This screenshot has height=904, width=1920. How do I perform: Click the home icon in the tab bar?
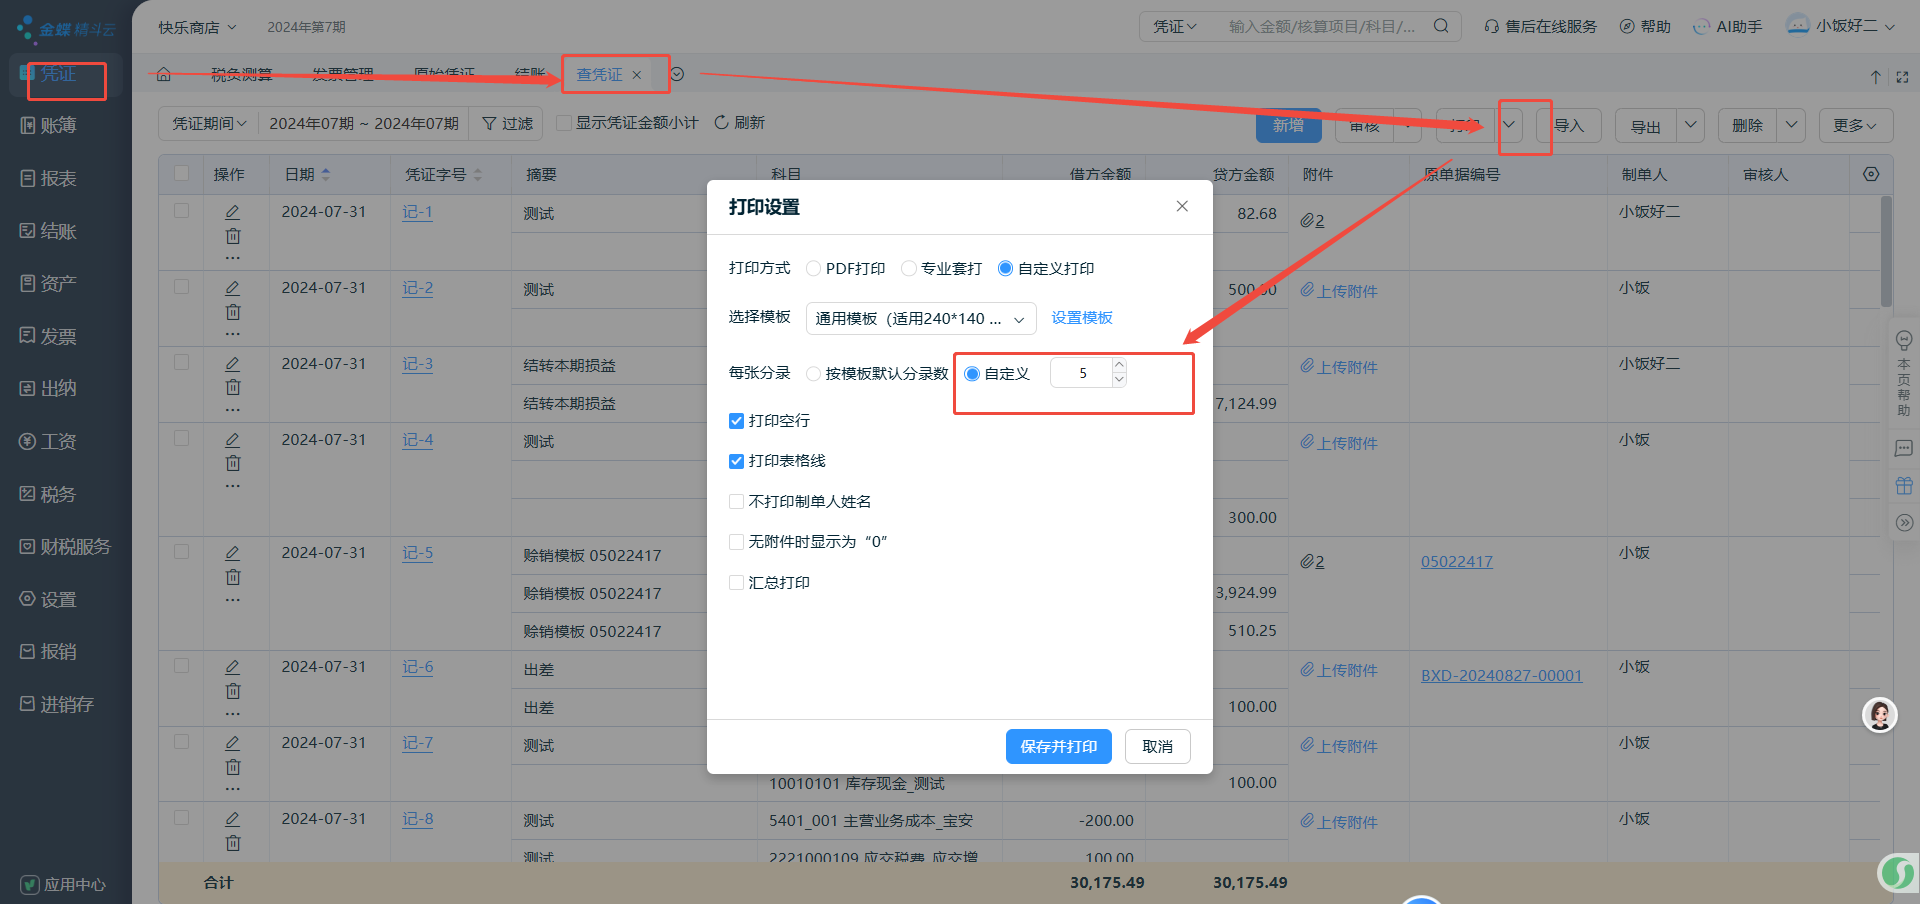click(164, 75)
